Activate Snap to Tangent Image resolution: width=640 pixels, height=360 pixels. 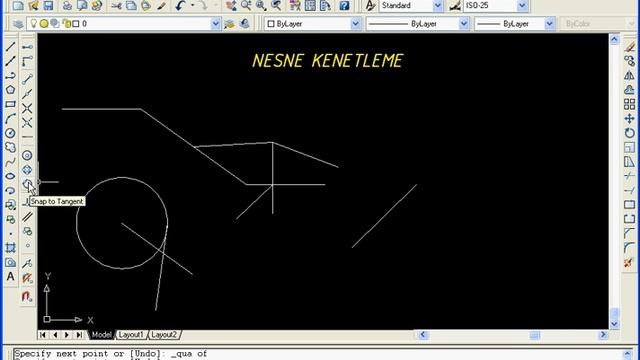pyautogui.click(x=27, y=184)
